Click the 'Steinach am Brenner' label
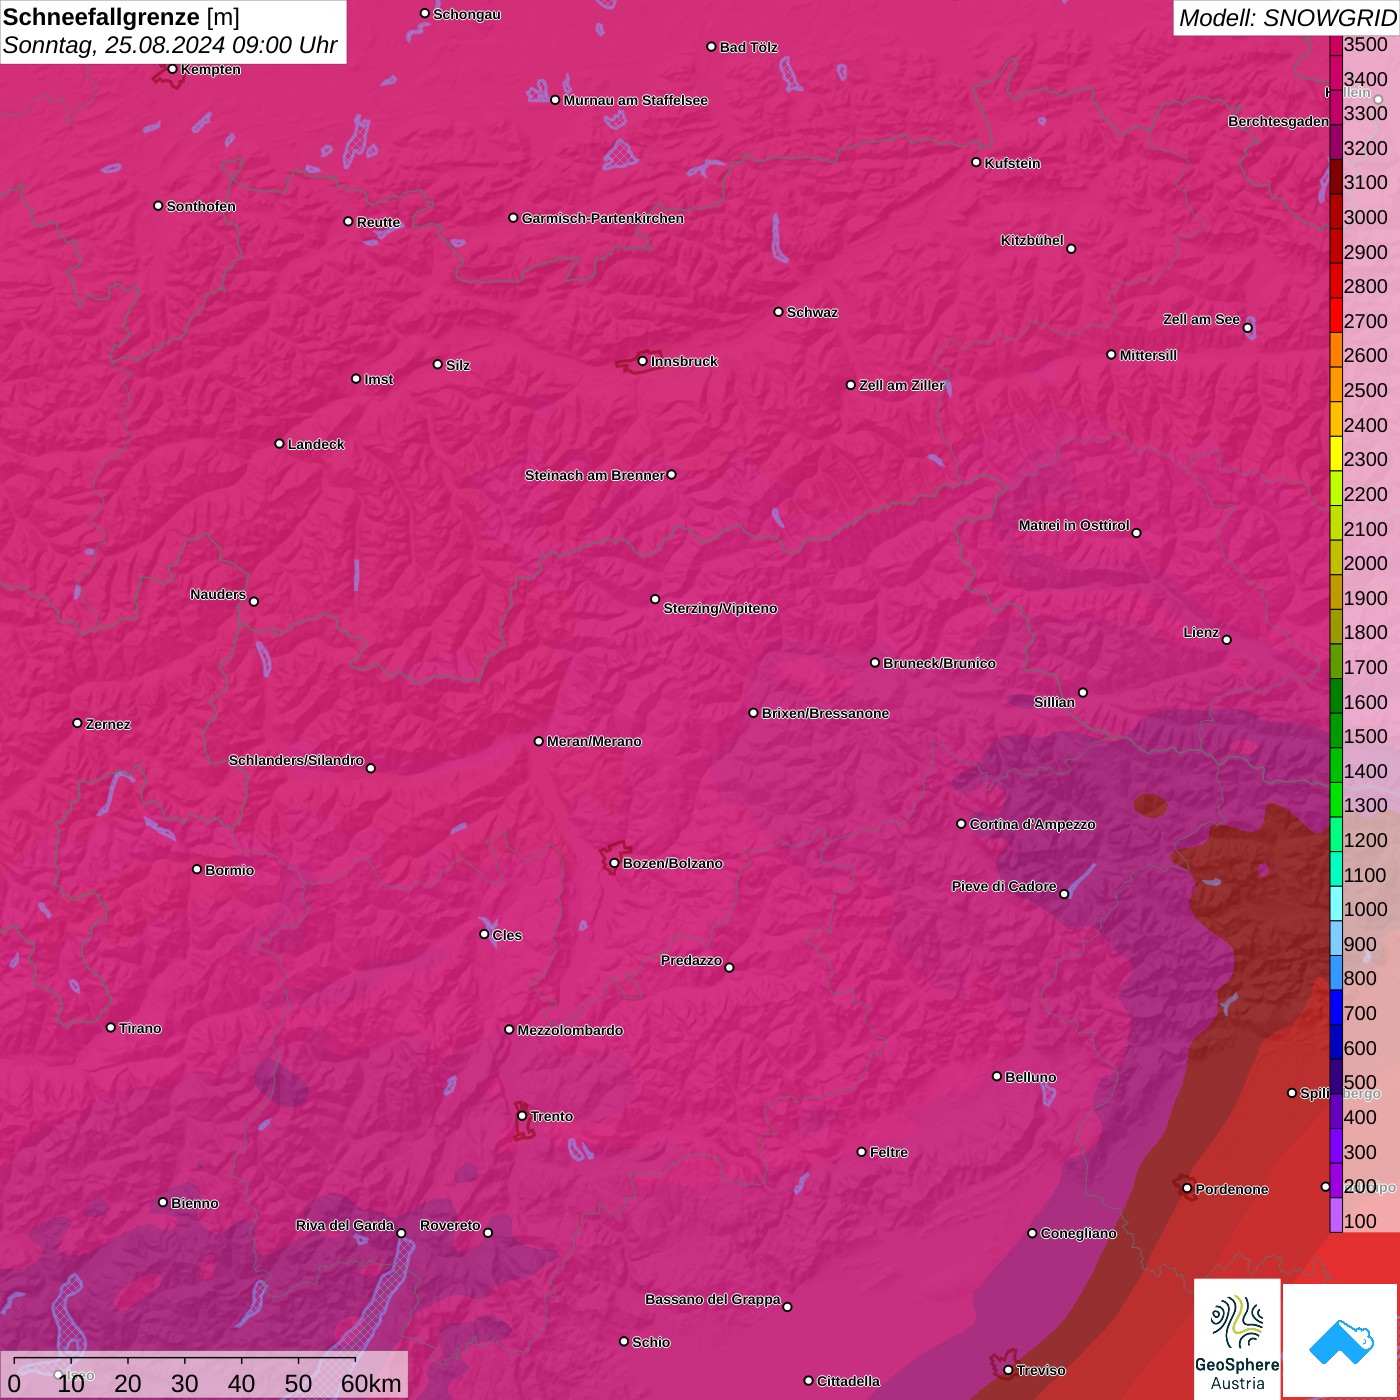The image size is (1400, 1400). (x=594, y=475)
